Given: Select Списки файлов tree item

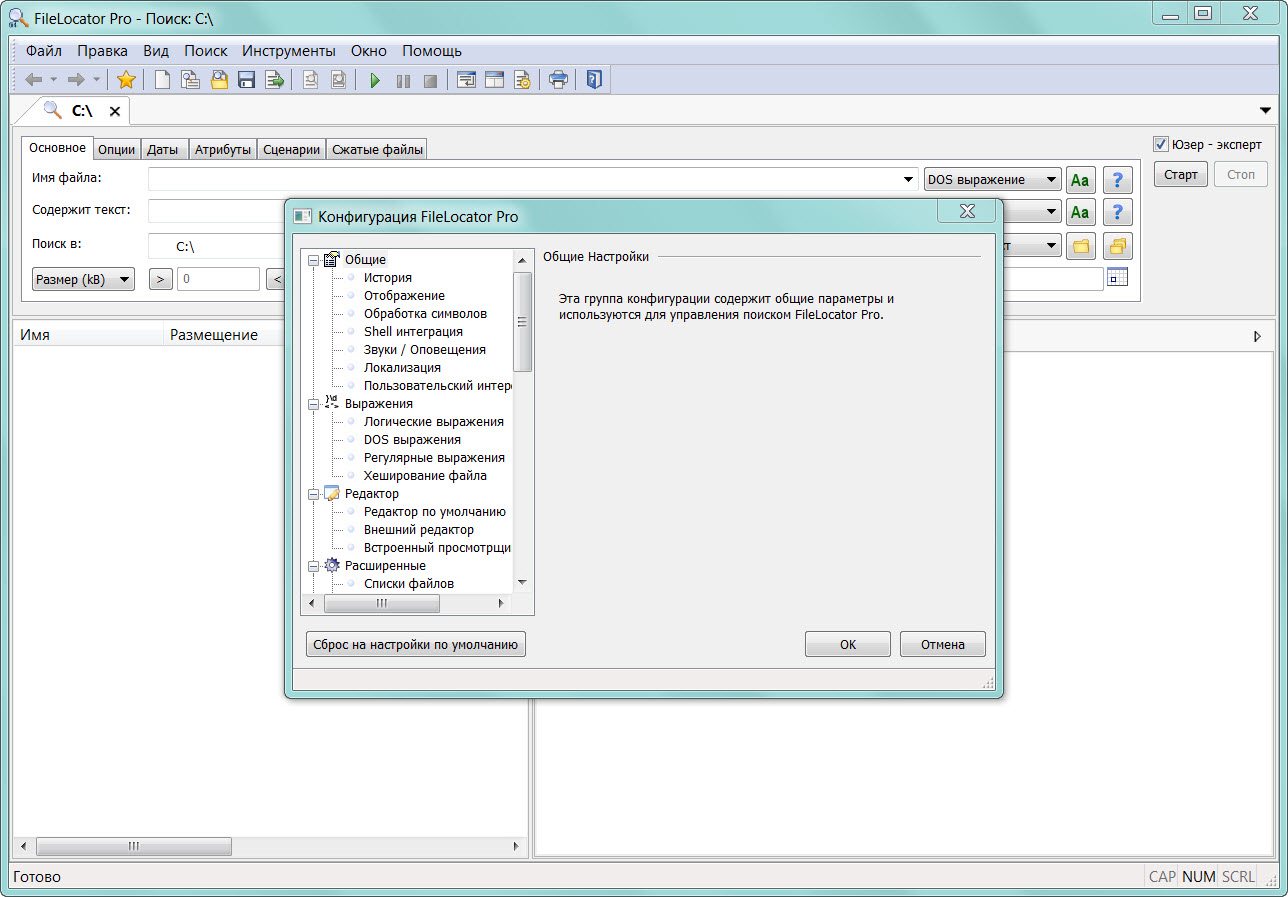Looking at the screenshot, I should point(409,584).
